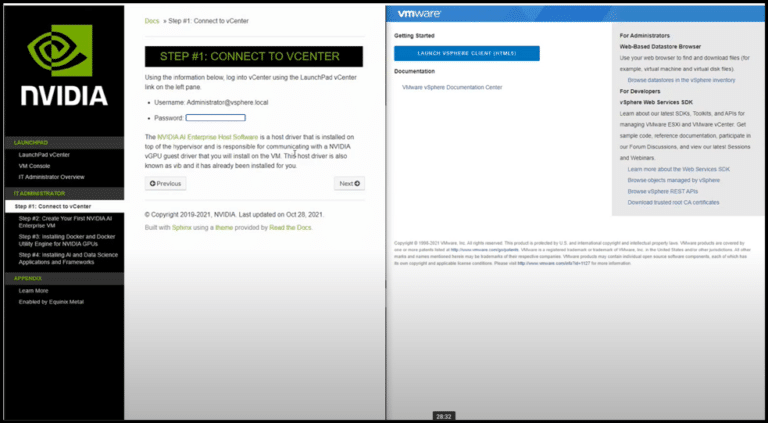Click the Docs breadcrumb link
Screen dimensions: 768x423
[152, 21]
